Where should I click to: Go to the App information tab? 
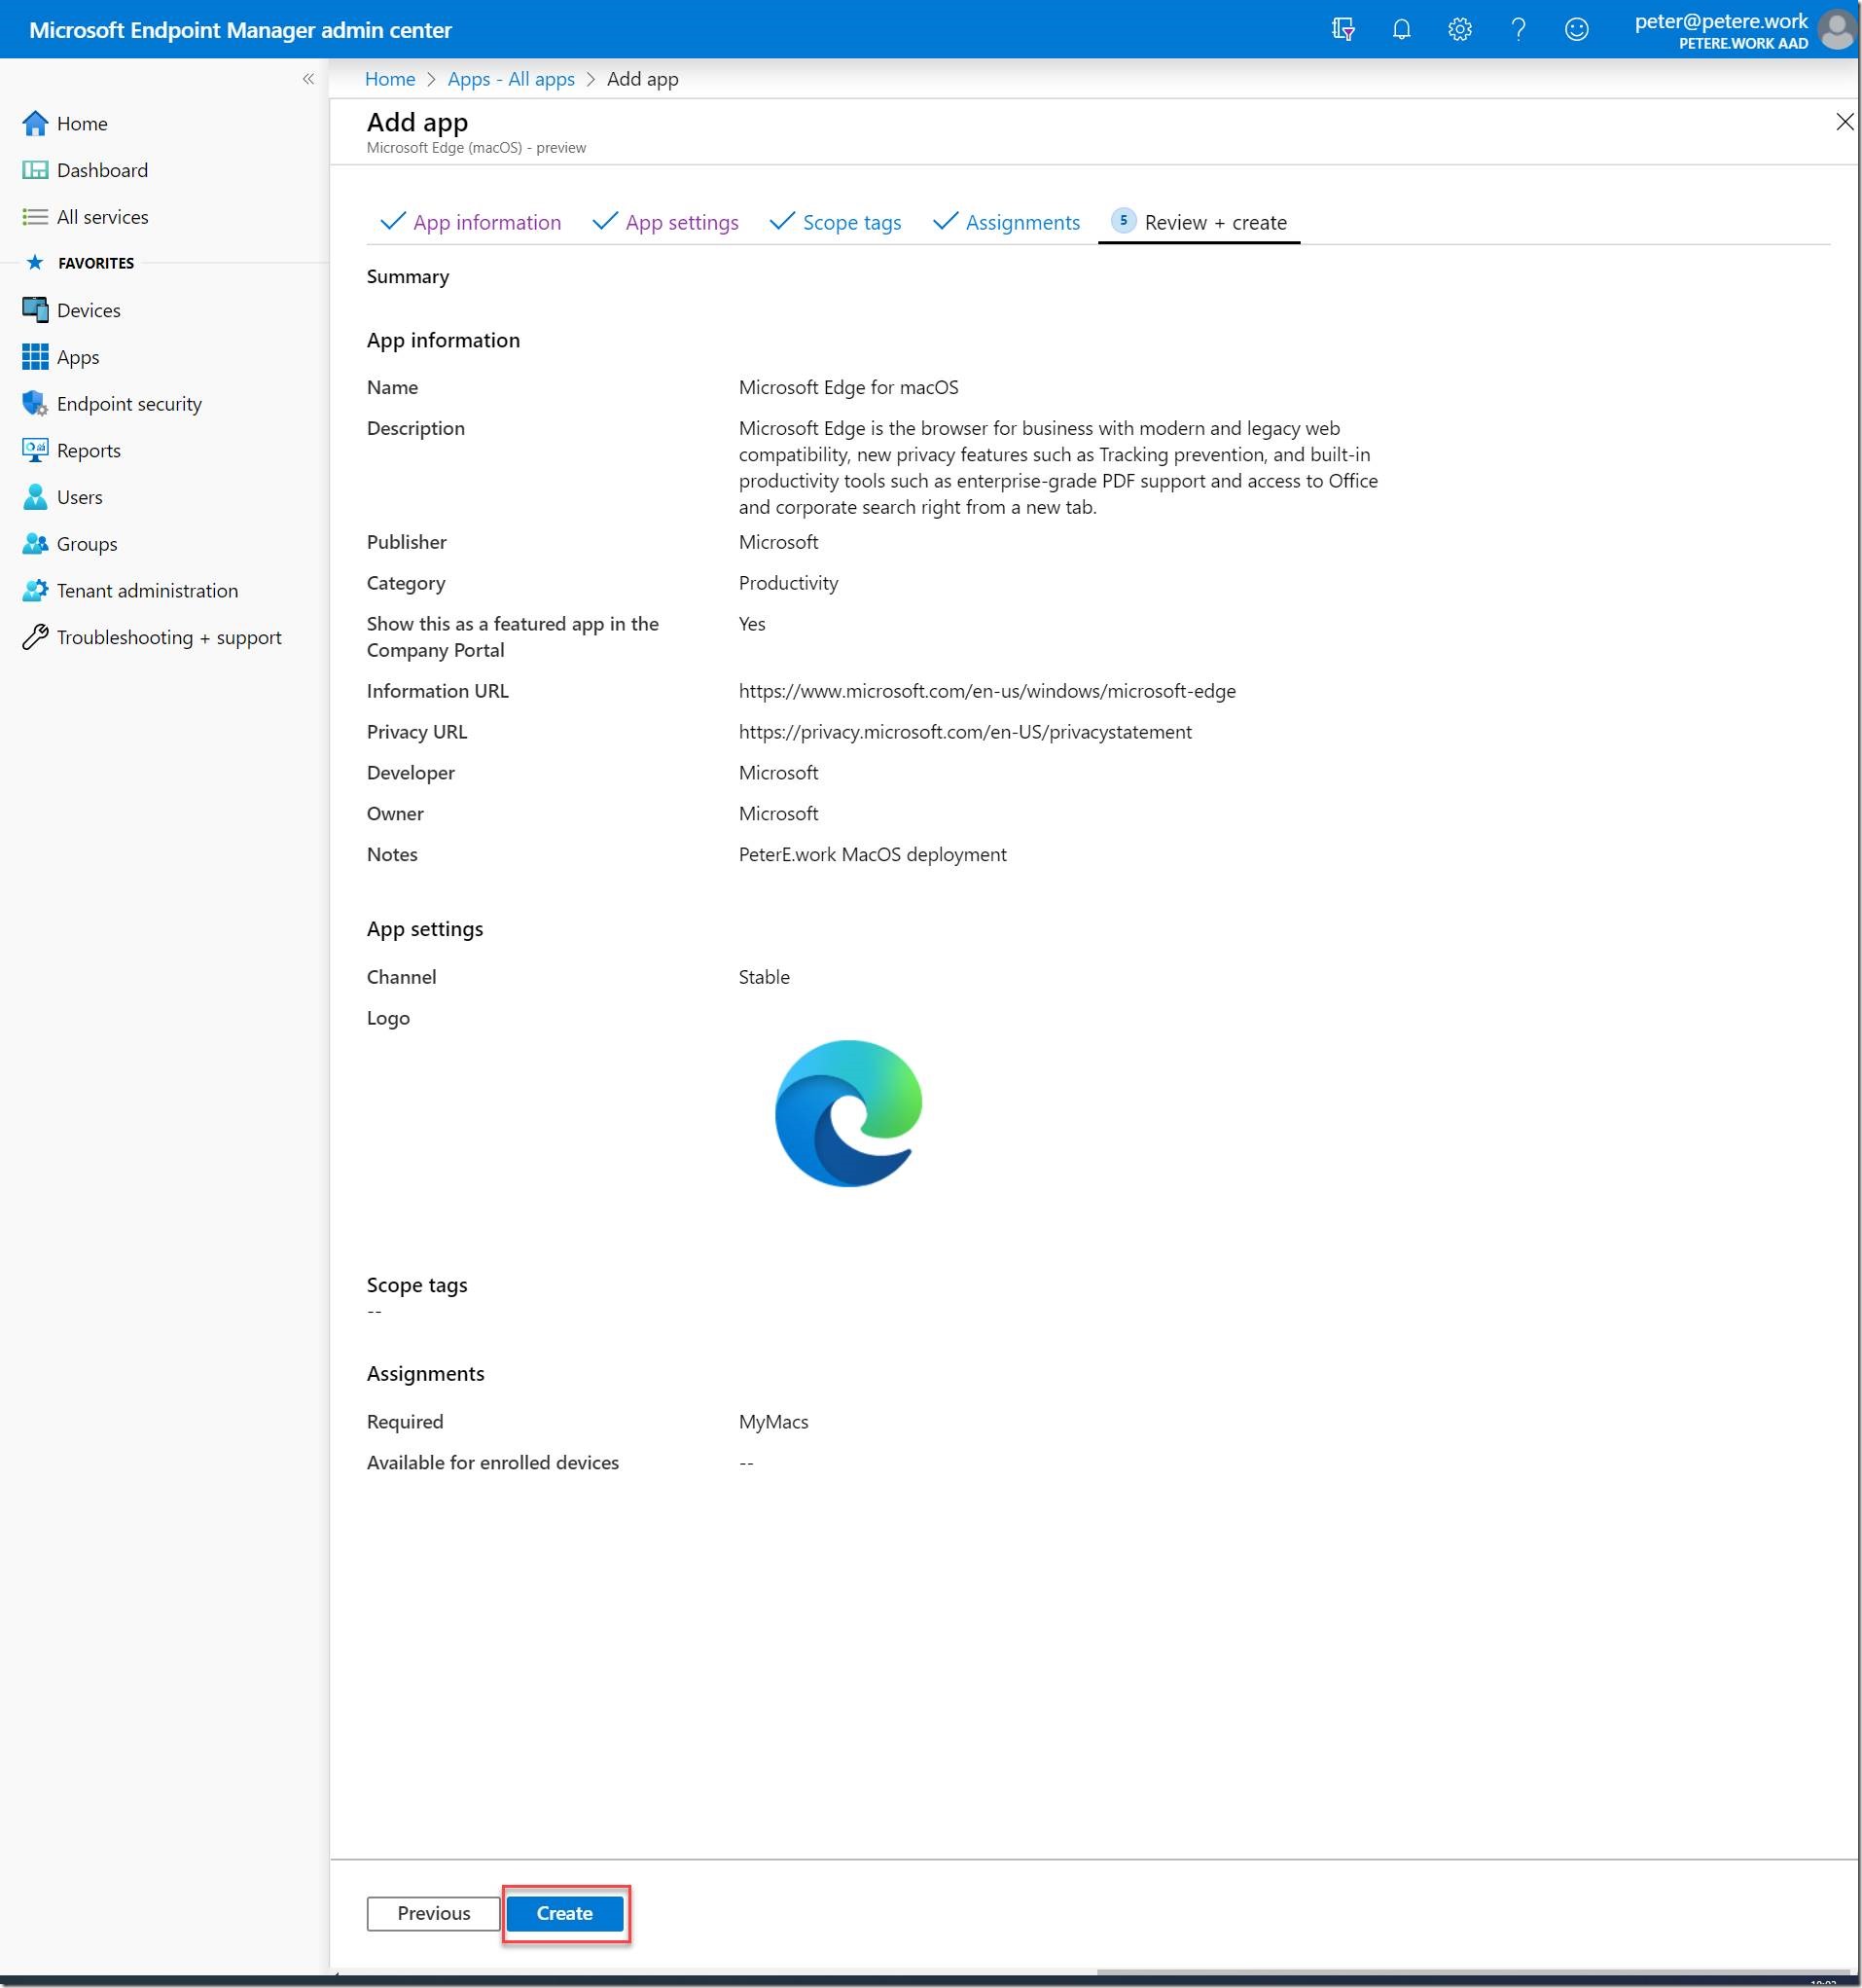click(x=486, y=223)
